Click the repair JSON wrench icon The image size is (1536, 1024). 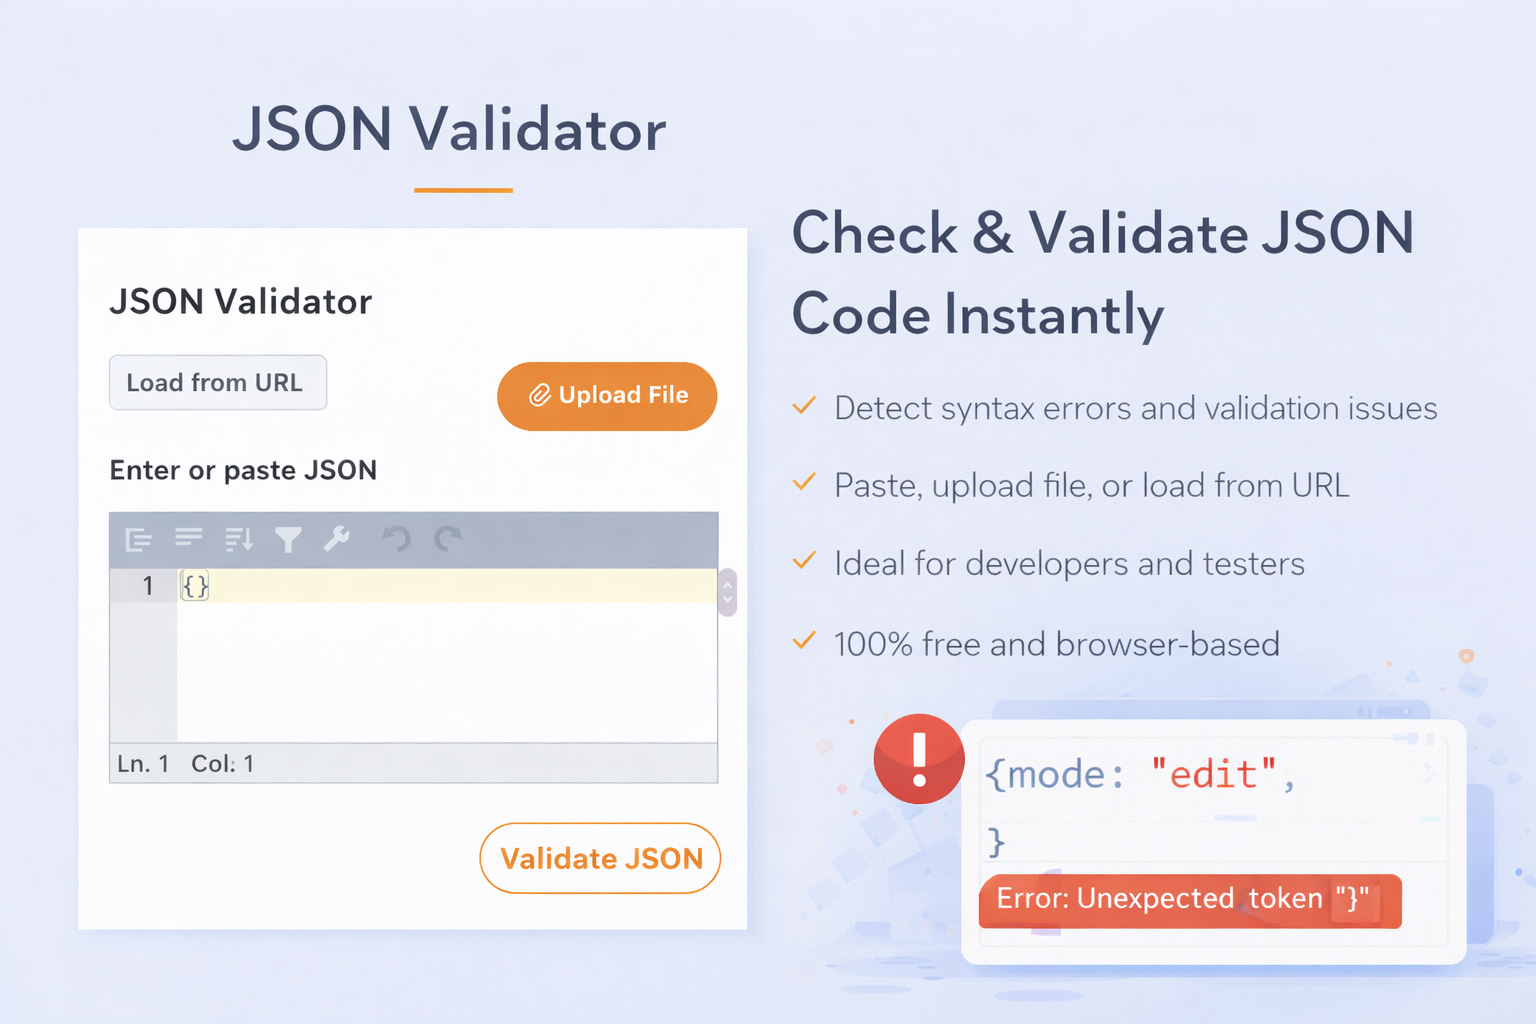coord(337,539)
